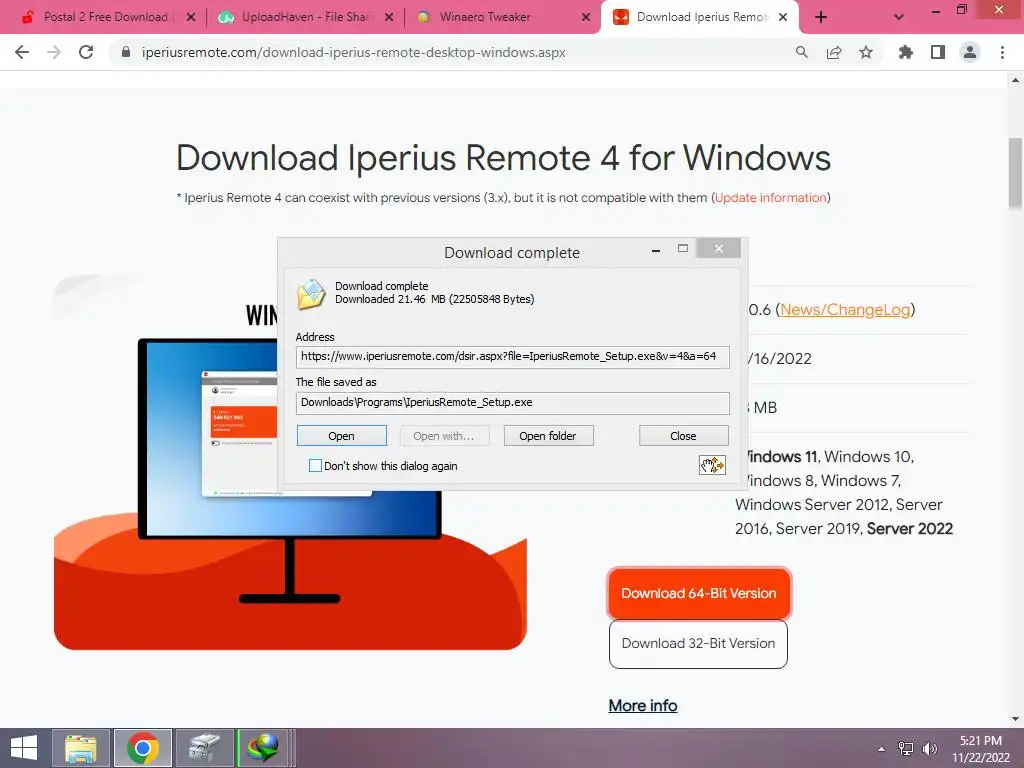The height and width of the screenshot is (768, 1024).
Task: Open a new tab with the plus button
Action: (821, 17)
